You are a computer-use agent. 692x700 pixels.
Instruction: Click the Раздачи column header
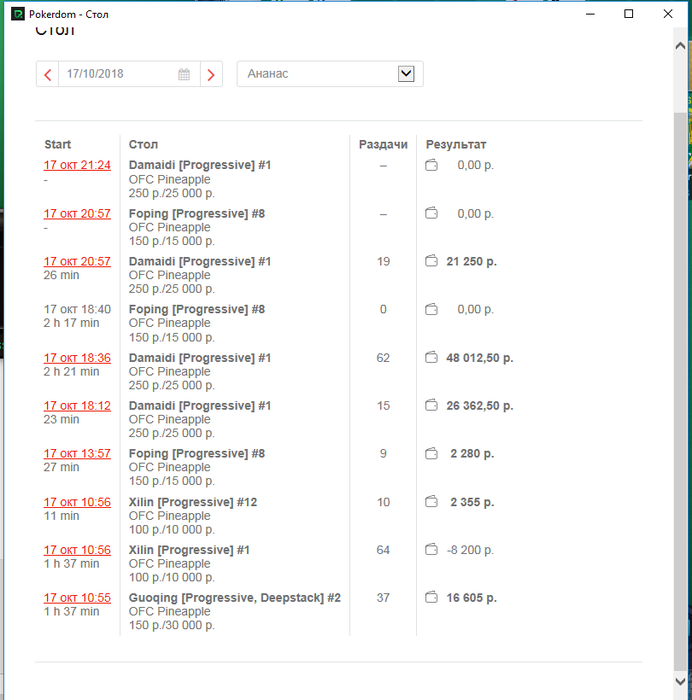pos(383,145)
